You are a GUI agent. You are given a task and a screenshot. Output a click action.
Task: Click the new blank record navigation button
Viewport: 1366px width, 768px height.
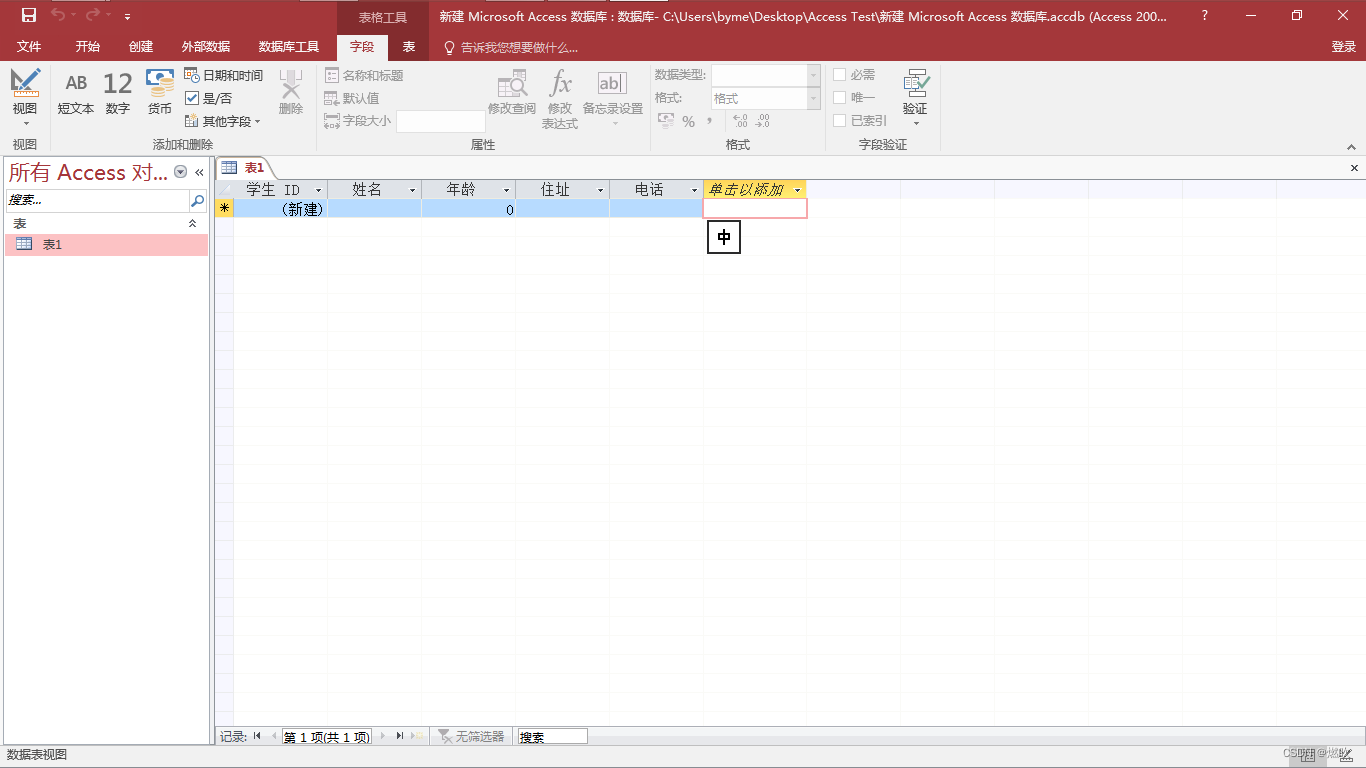coord(418,736)
